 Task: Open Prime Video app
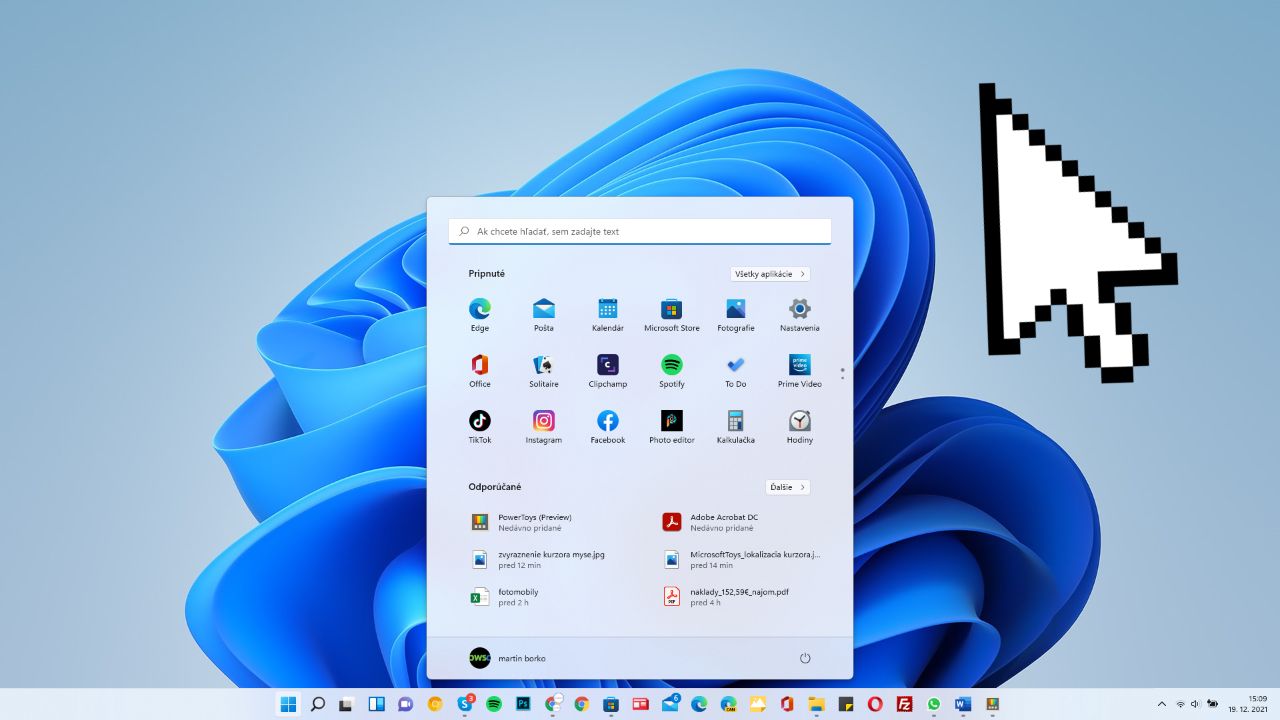(800, 370)
